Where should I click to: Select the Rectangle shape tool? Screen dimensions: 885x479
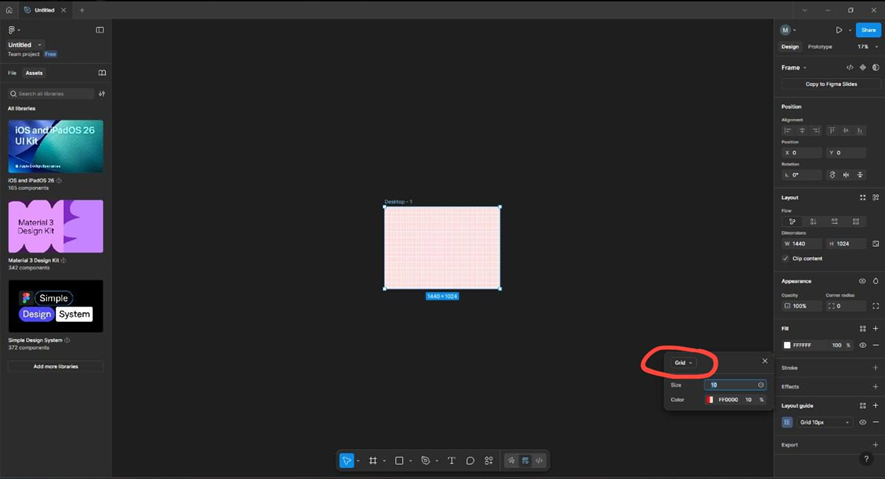click(x=399, y=460)
